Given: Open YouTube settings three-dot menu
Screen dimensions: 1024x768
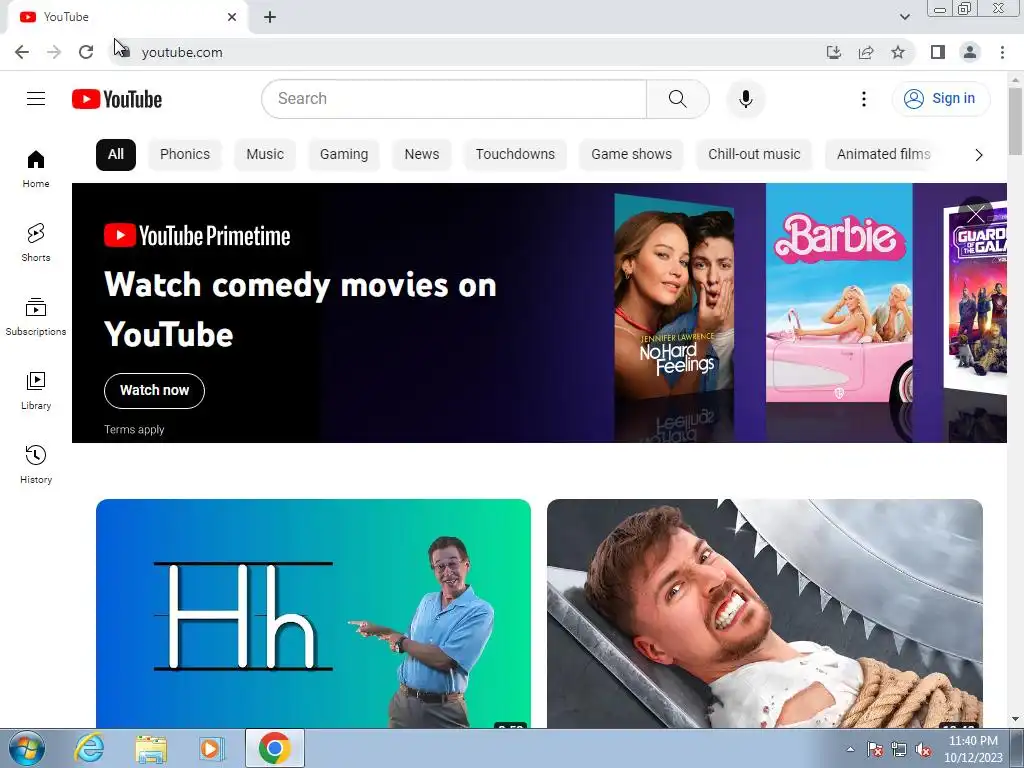Looking at the screenshot, I should pos(863,99).
